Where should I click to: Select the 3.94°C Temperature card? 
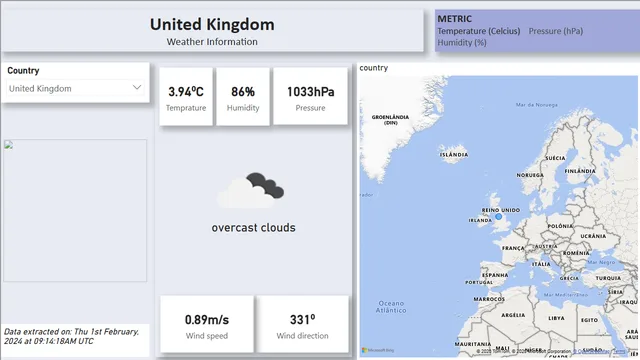(186, 97)
